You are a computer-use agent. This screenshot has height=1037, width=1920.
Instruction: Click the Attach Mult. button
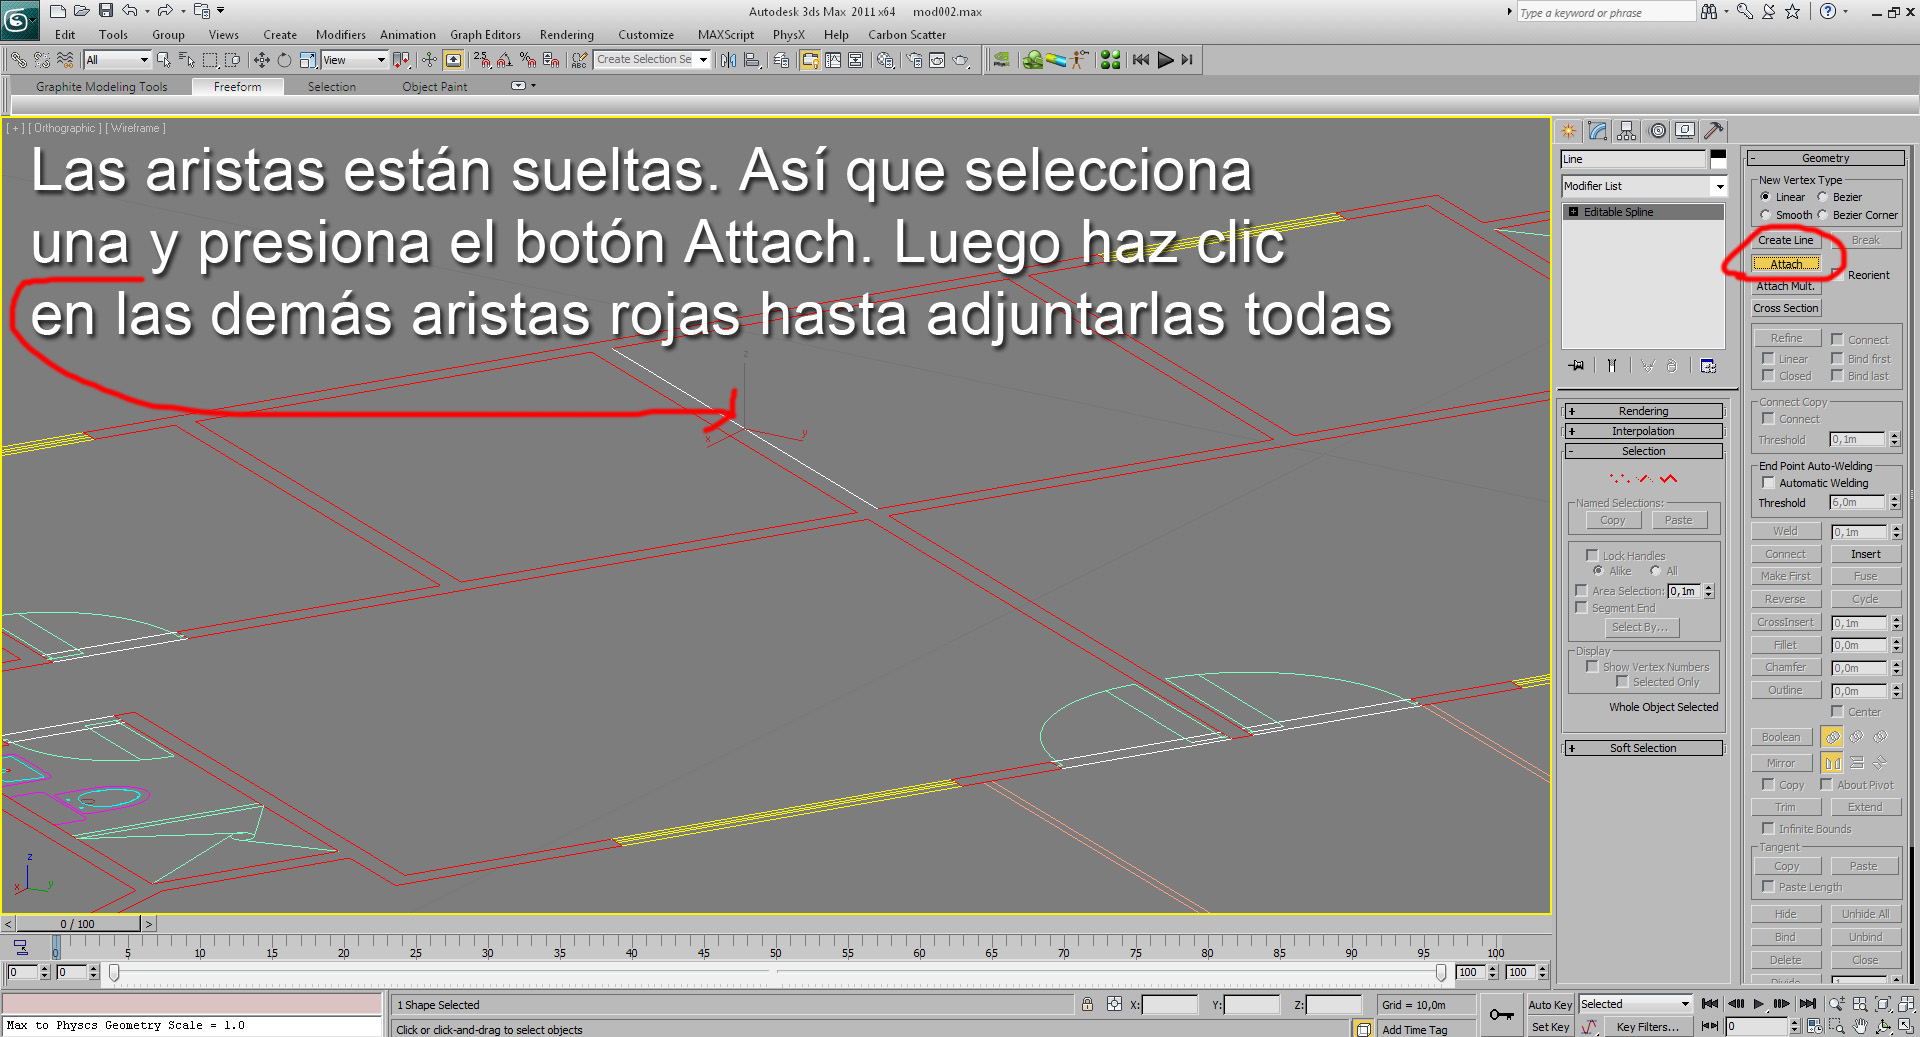click(1786, 286)
